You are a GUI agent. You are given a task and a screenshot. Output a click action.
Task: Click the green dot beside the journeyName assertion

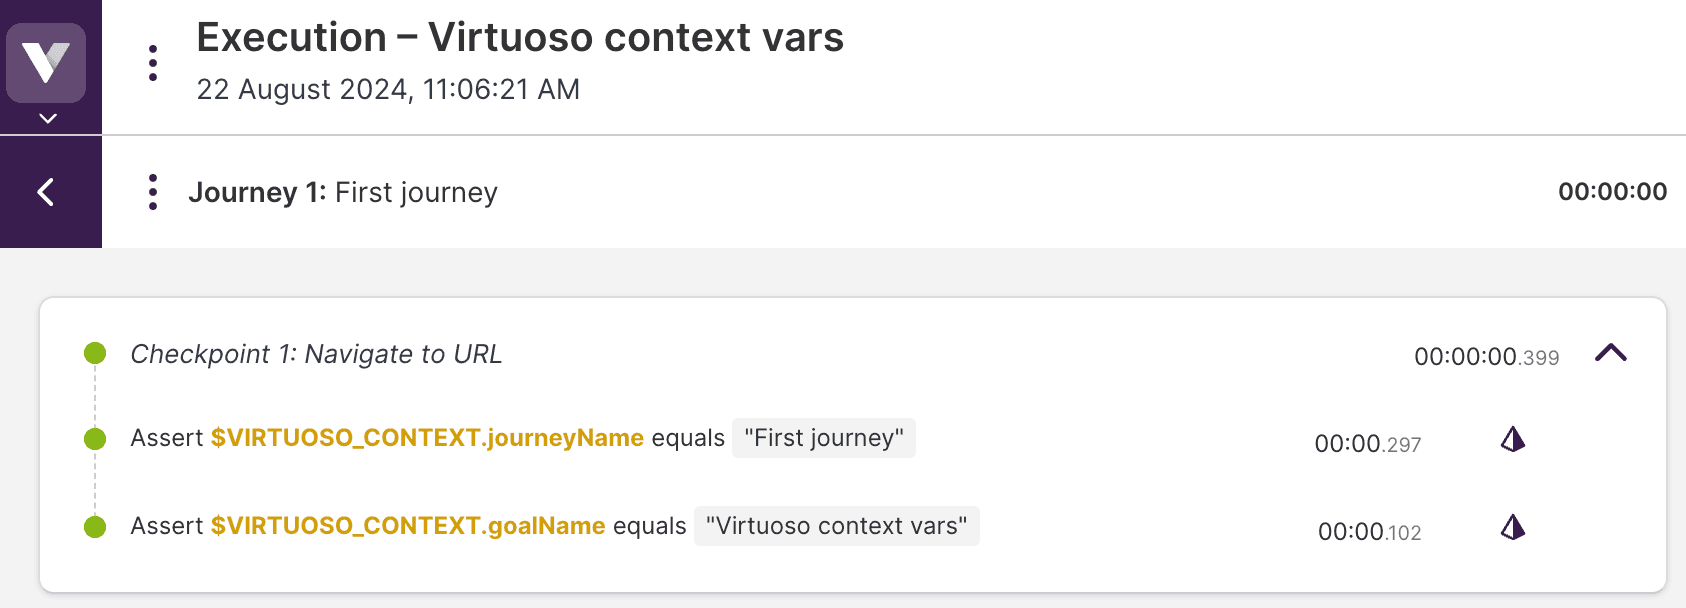[x=94, y=438]
